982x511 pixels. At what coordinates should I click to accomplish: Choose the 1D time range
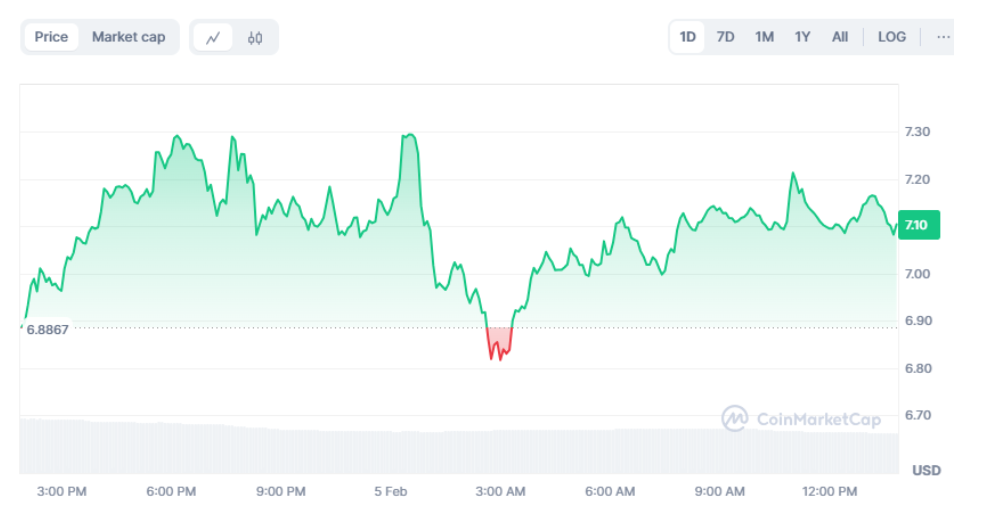688,37
